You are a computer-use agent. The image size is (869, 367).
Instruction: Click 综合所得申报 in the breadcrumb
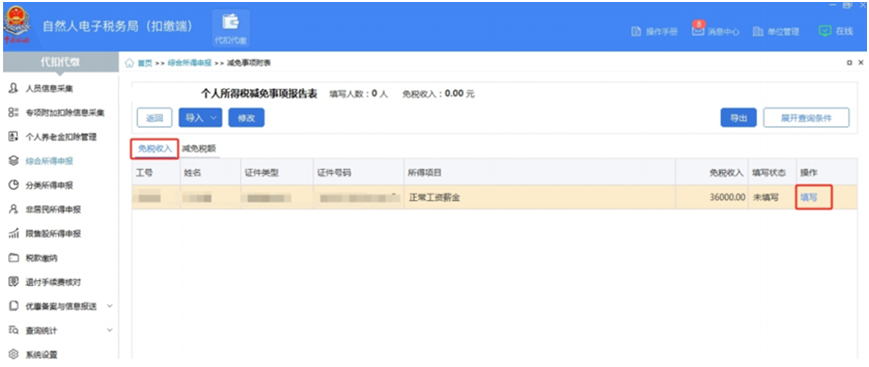pyautogui.click(x=190, y=63)
